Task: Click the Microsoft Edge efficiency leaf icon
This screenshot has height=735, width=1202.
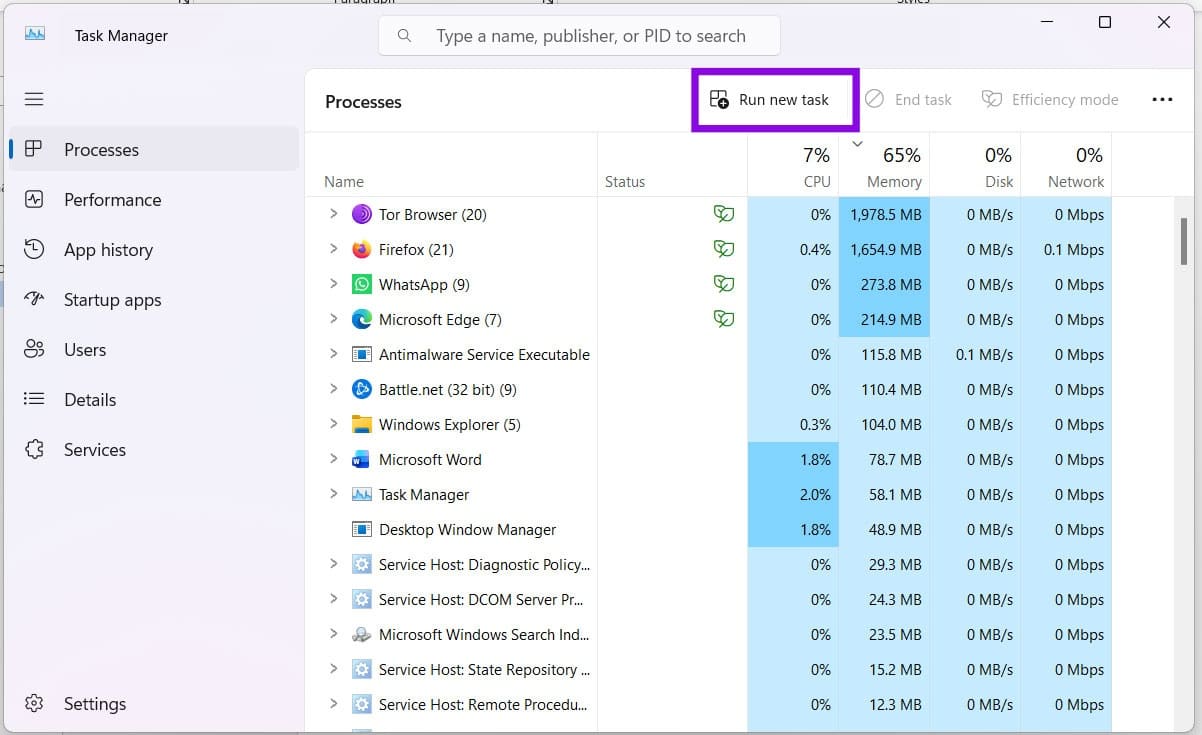Action: [723, 319]
